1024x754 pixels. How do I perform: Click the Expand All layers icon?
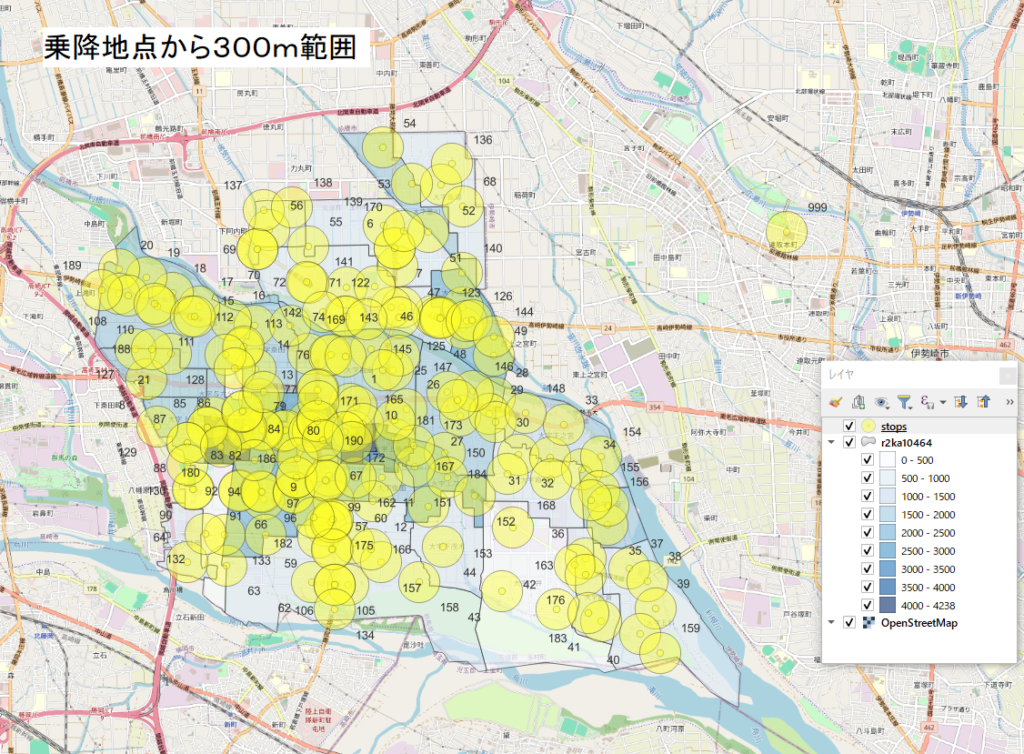tap(961, 402)
